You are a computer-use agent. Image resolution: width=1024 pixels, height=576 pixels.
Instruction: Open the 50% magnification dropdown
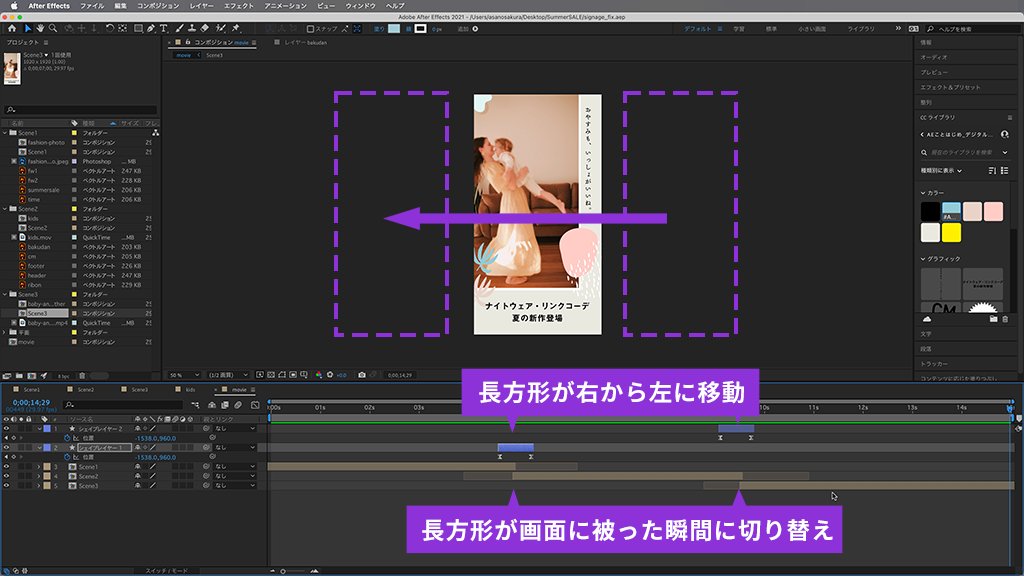pyautogui.click(x=184, y=375)
